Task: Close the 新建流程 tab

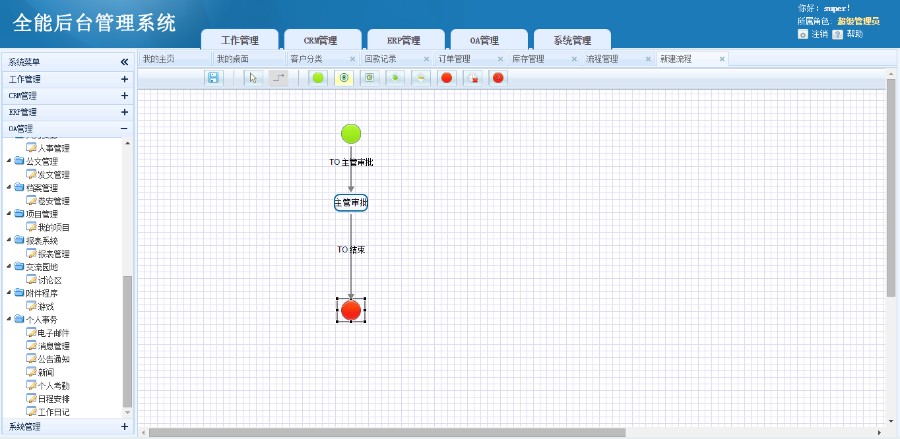Action: [x=722, y=59]
